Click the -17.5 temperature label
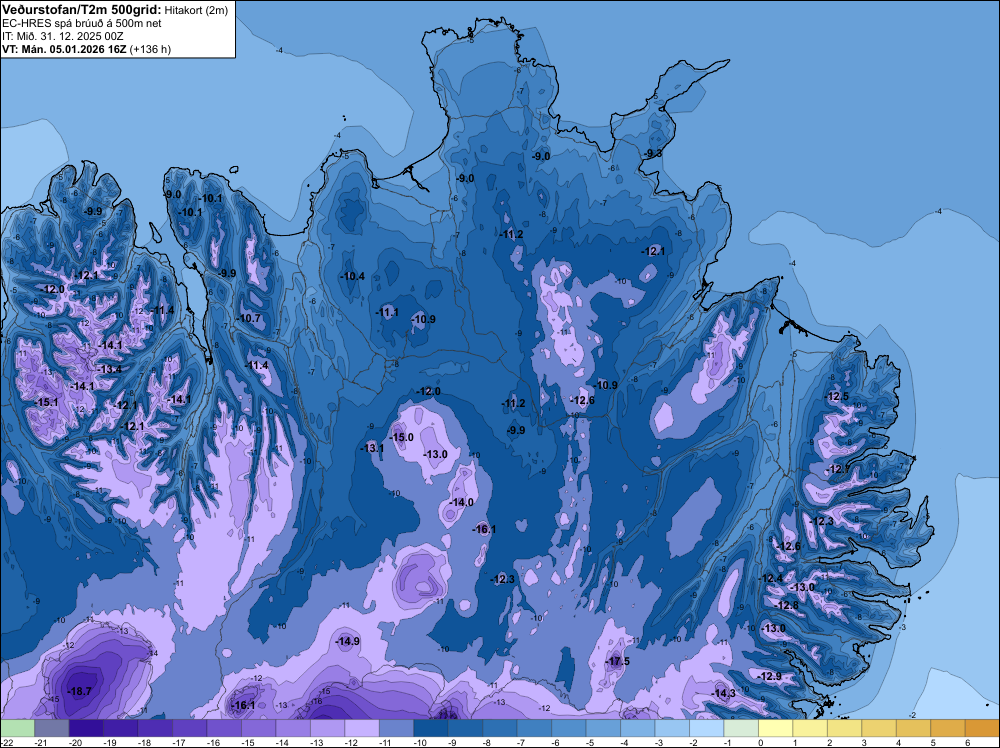The width and height of the screenshot is (1000, 748). [x=617, y=661]
